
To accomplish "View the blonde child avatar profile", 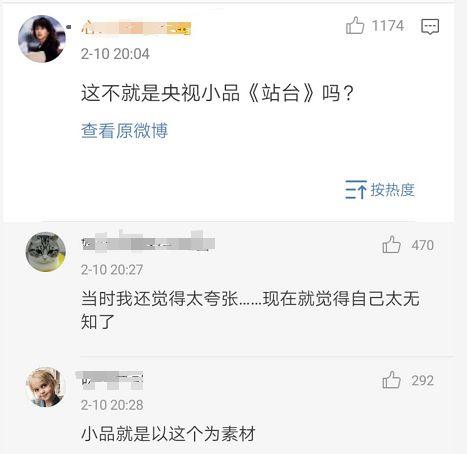I will [45, 387].
